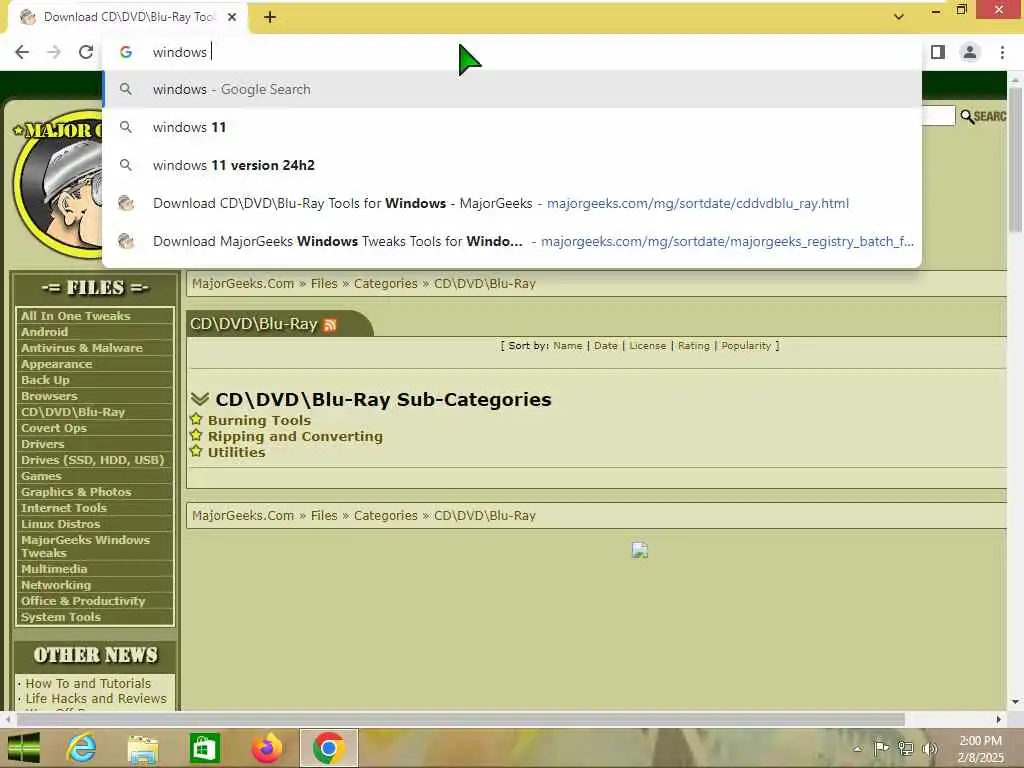Sort the list by License
The width and height of the screenshot is (1024, 768).
tap(647, 345)
